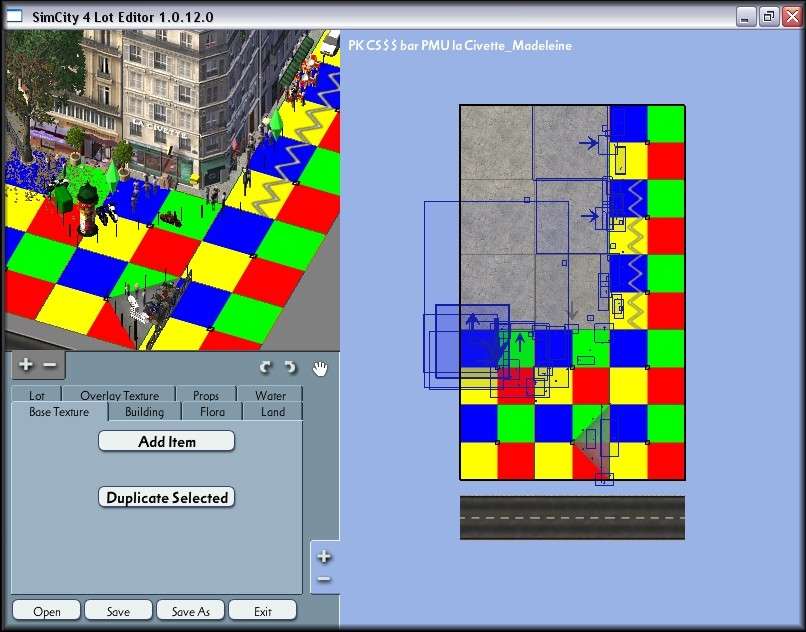Open the Lot tab
The height and width of the screenshot is (632, 806).
pos(36,394)
